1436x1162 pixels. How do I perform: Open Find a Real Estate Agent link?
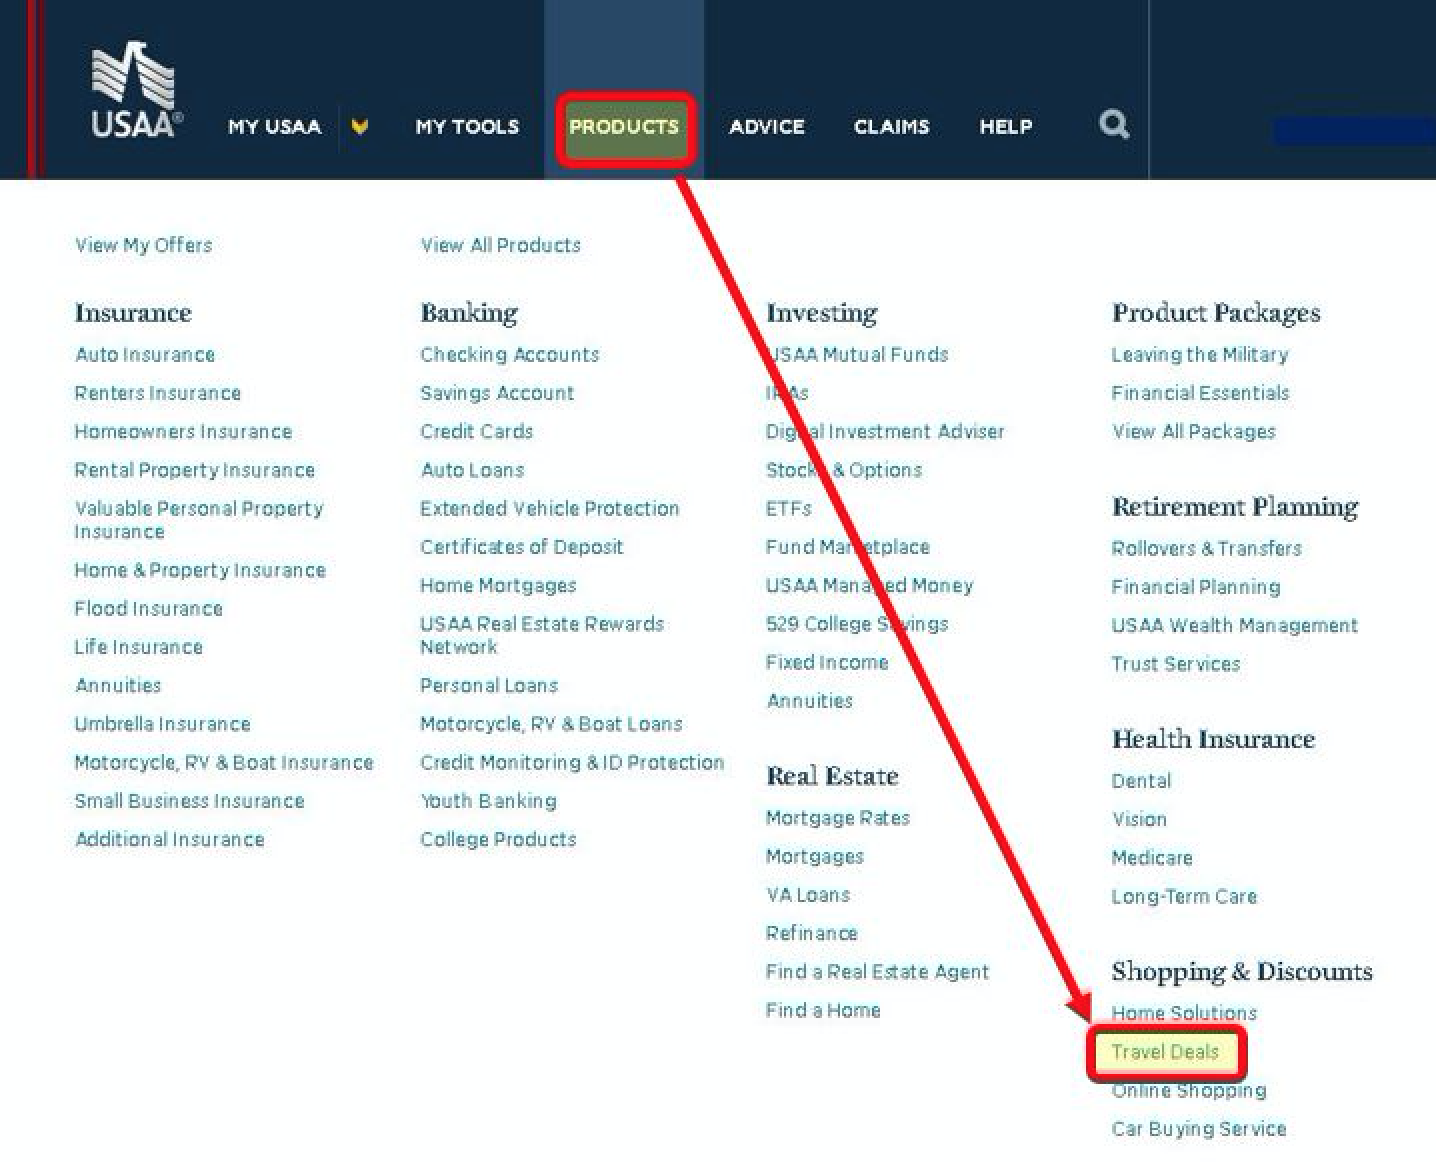click(x=878, y=972)
